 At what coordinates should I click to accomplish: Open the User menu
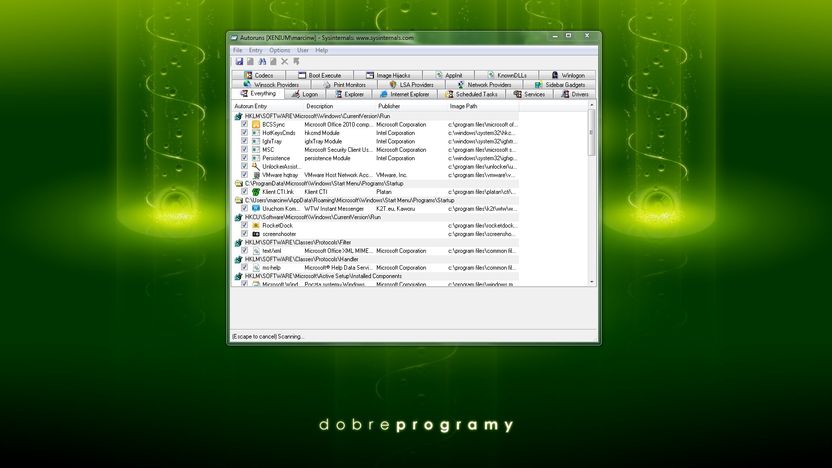point(303,50)
